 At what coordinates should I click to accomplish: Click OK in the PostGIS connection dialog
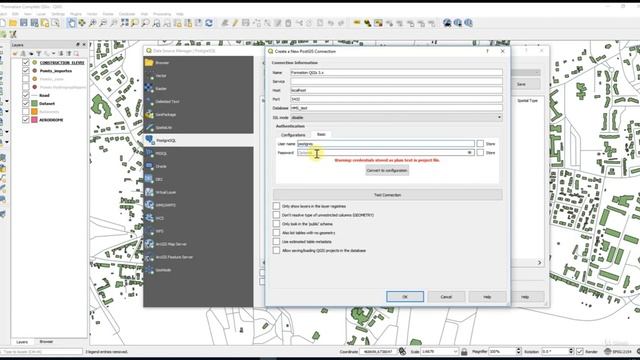pos(405,297)
